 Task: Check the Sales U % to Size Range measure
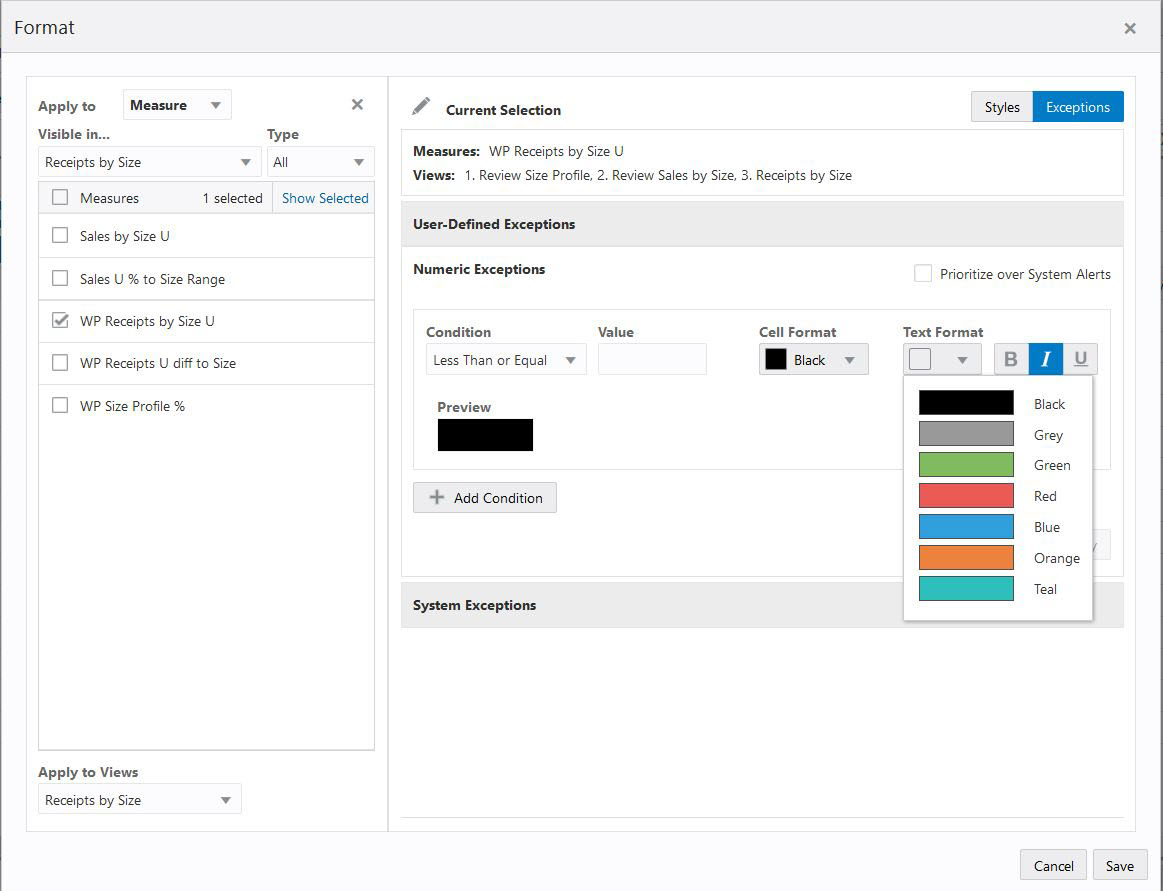pyautogui.click(x=60, y=278)
